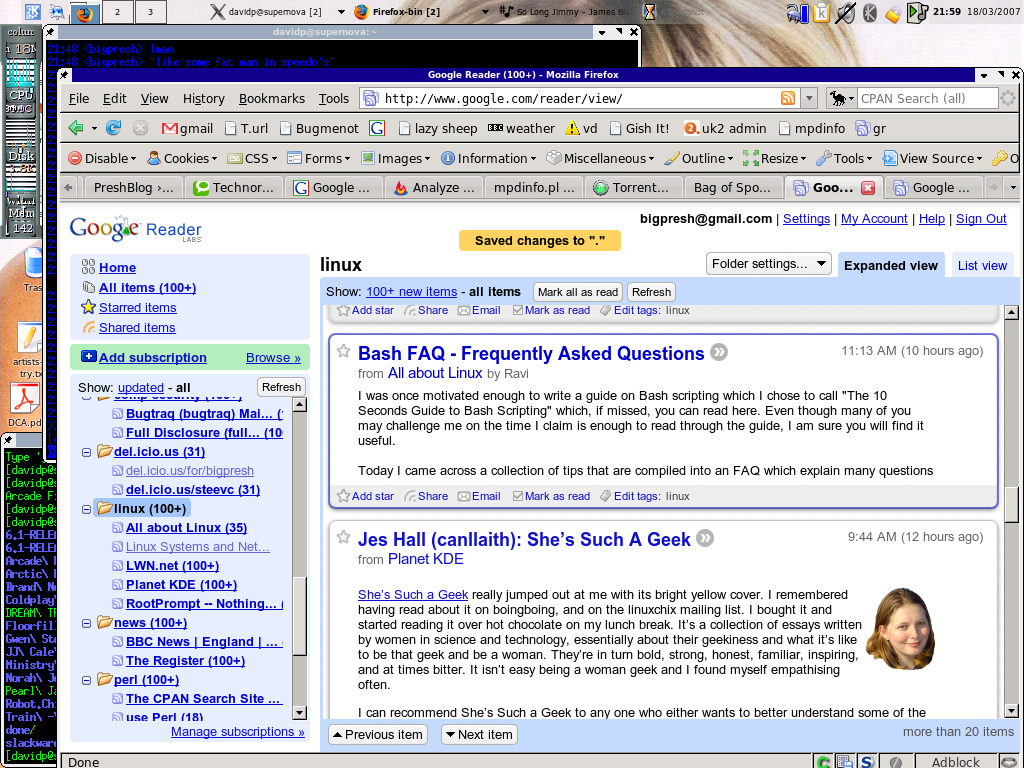Screen dimensions: 1024x768
Task: Open the Disable web developer dropdown
Action: click(103, 158)
